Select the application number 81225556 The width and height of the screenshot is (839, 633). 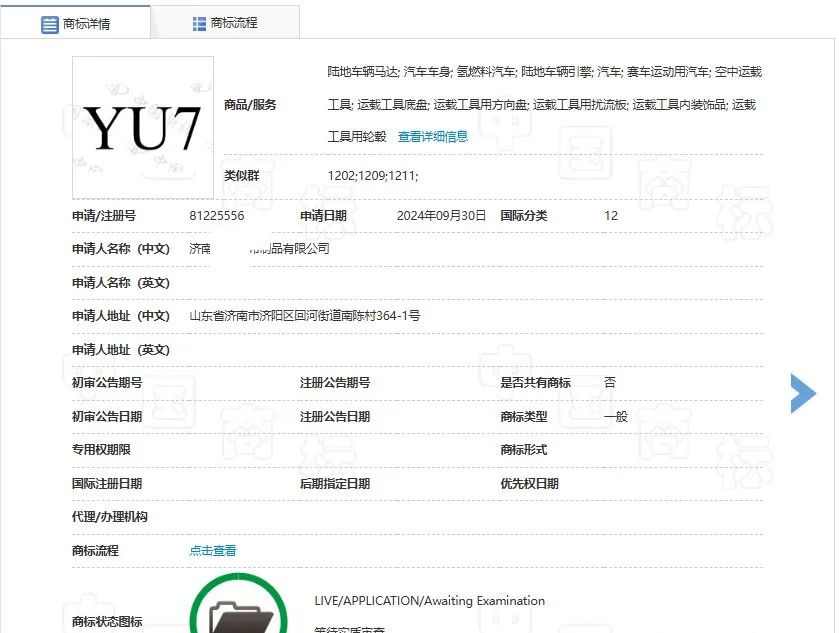217,216
